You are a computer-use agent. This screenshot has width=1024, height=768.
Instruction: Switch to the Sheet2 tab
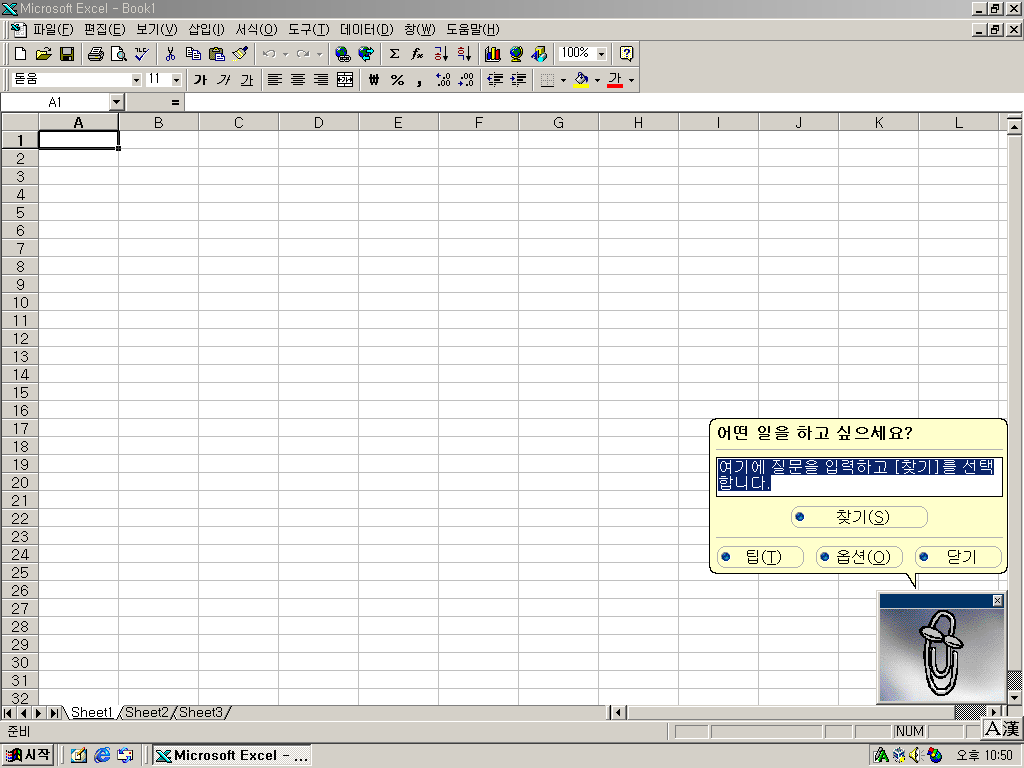(x=147, y=712)
